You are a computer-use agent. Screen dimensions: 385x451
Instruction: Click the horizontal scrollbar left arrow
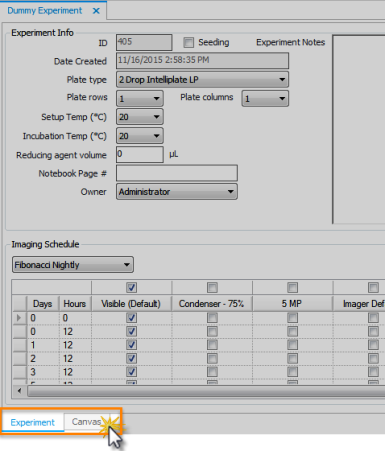tap(19, 391)
